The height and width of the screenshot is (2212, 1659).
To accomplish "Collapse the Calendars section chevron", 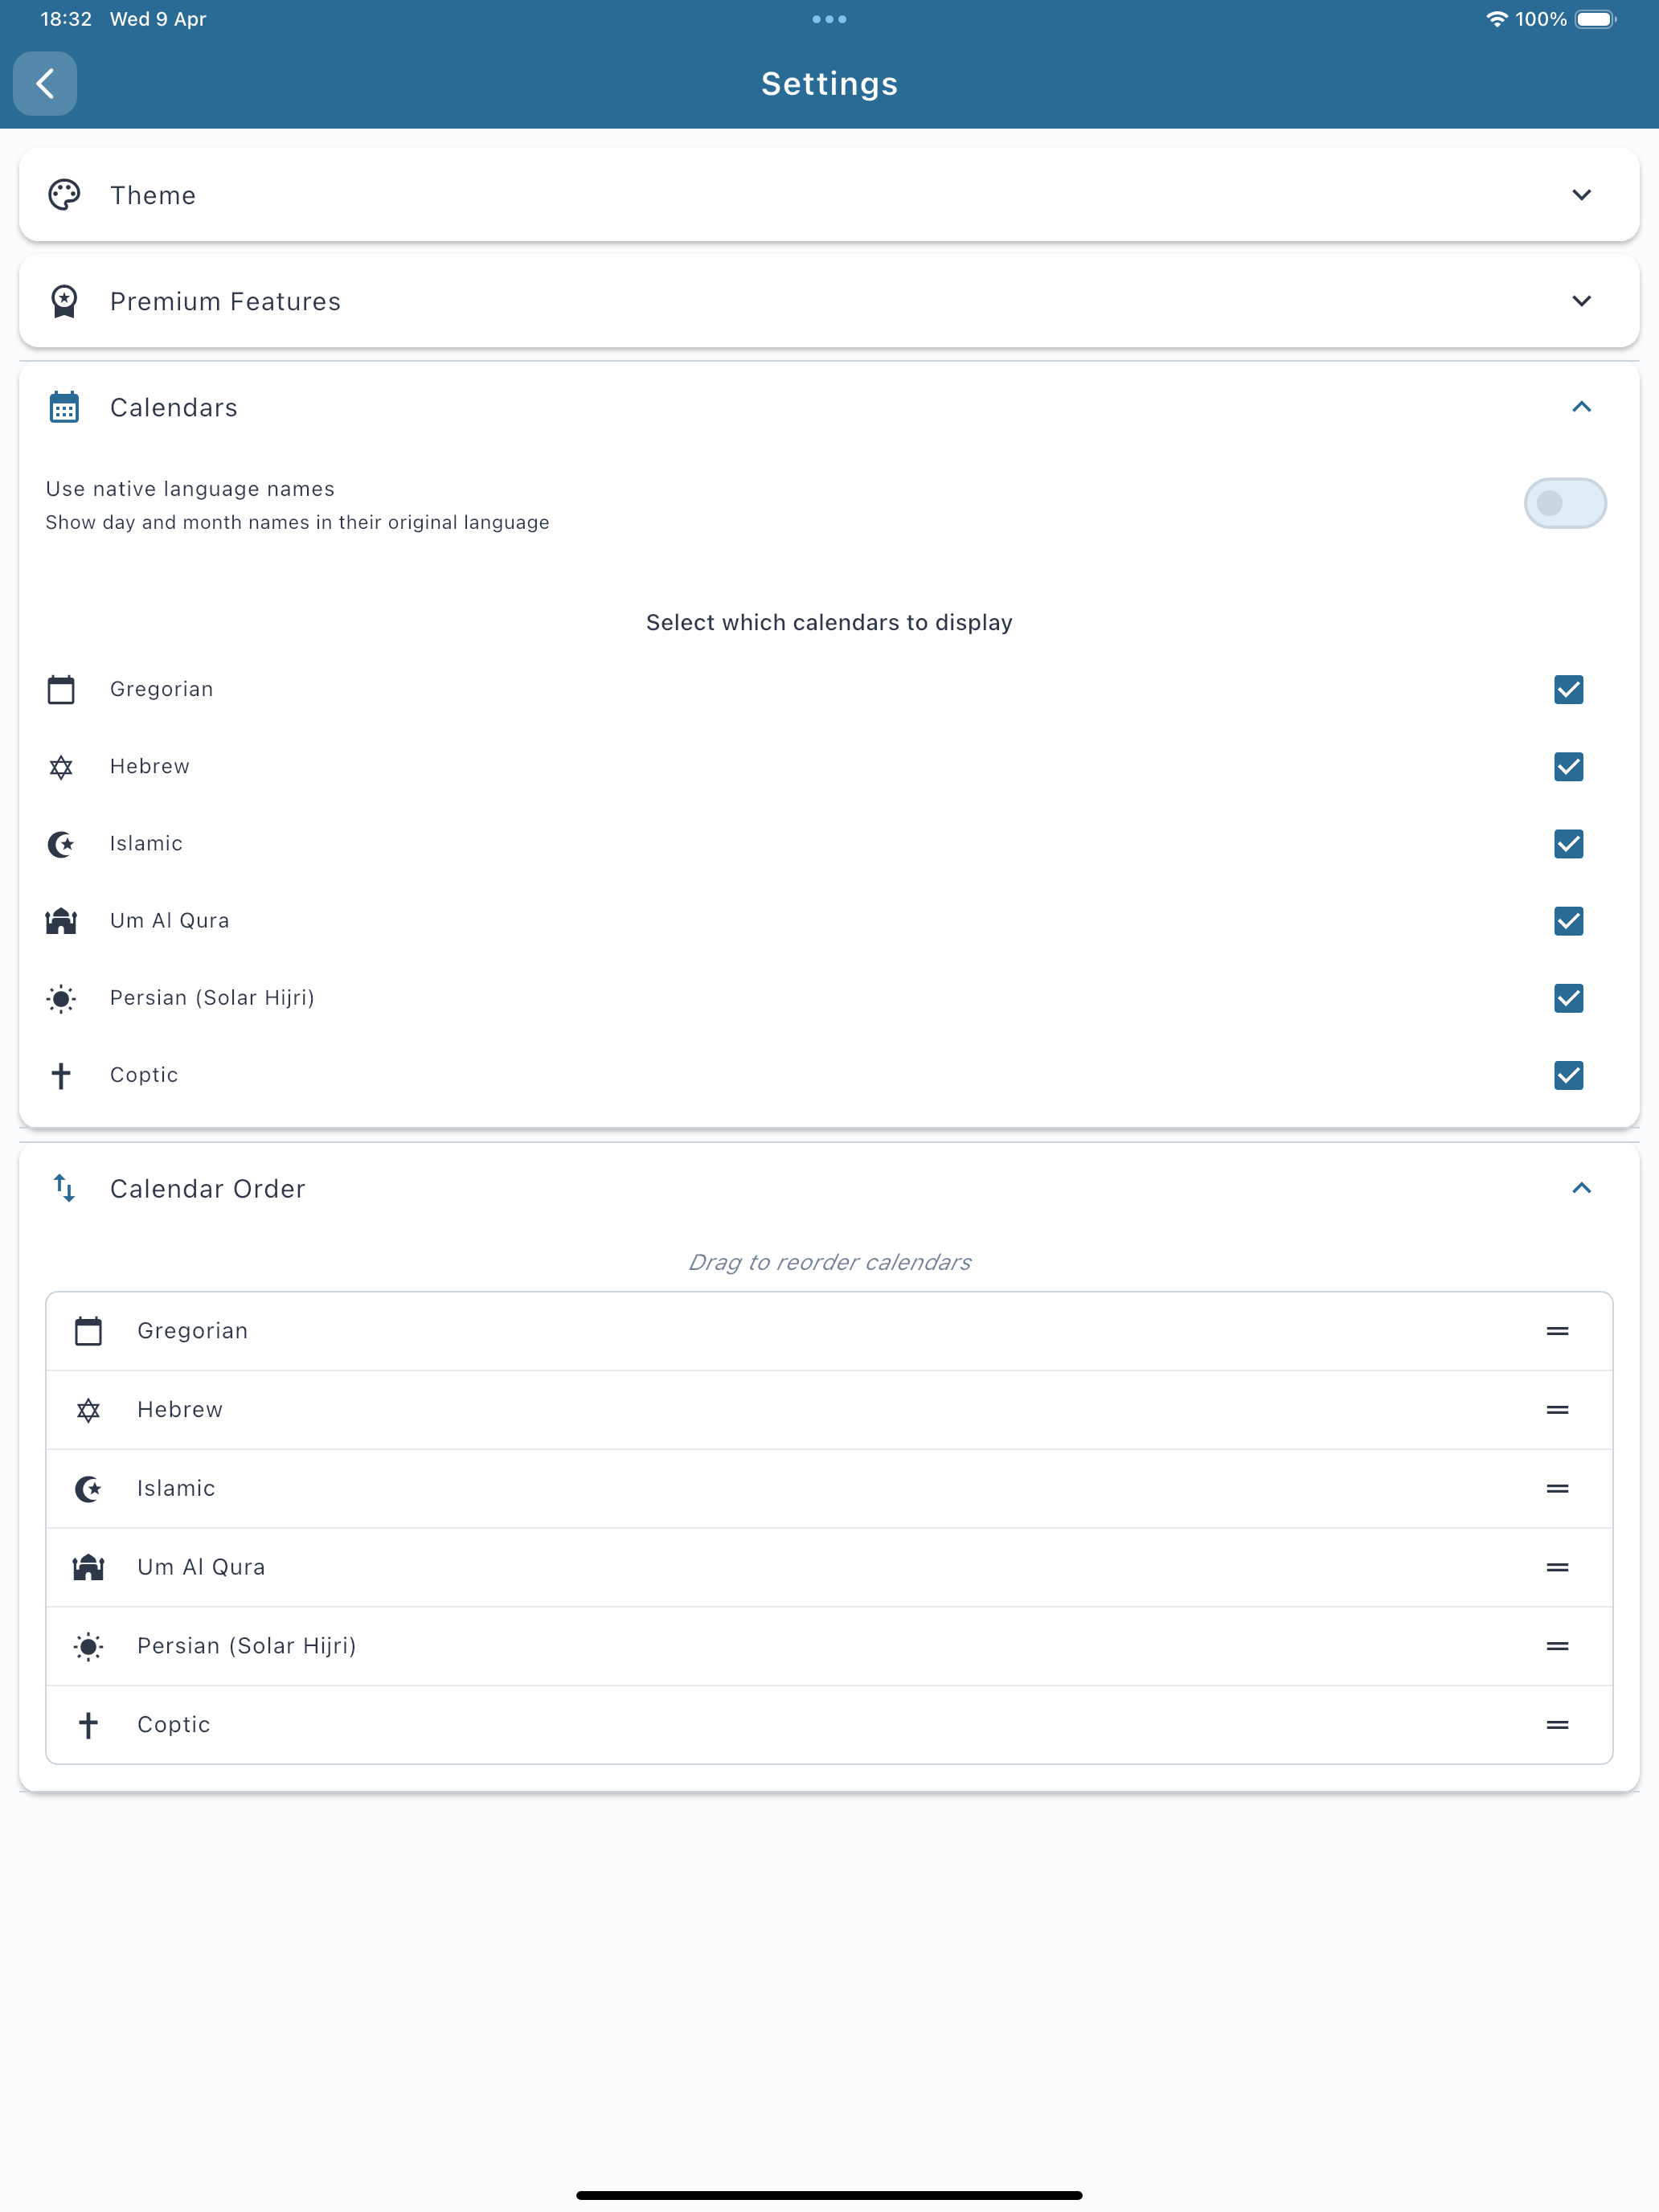I will point(1580,407).
